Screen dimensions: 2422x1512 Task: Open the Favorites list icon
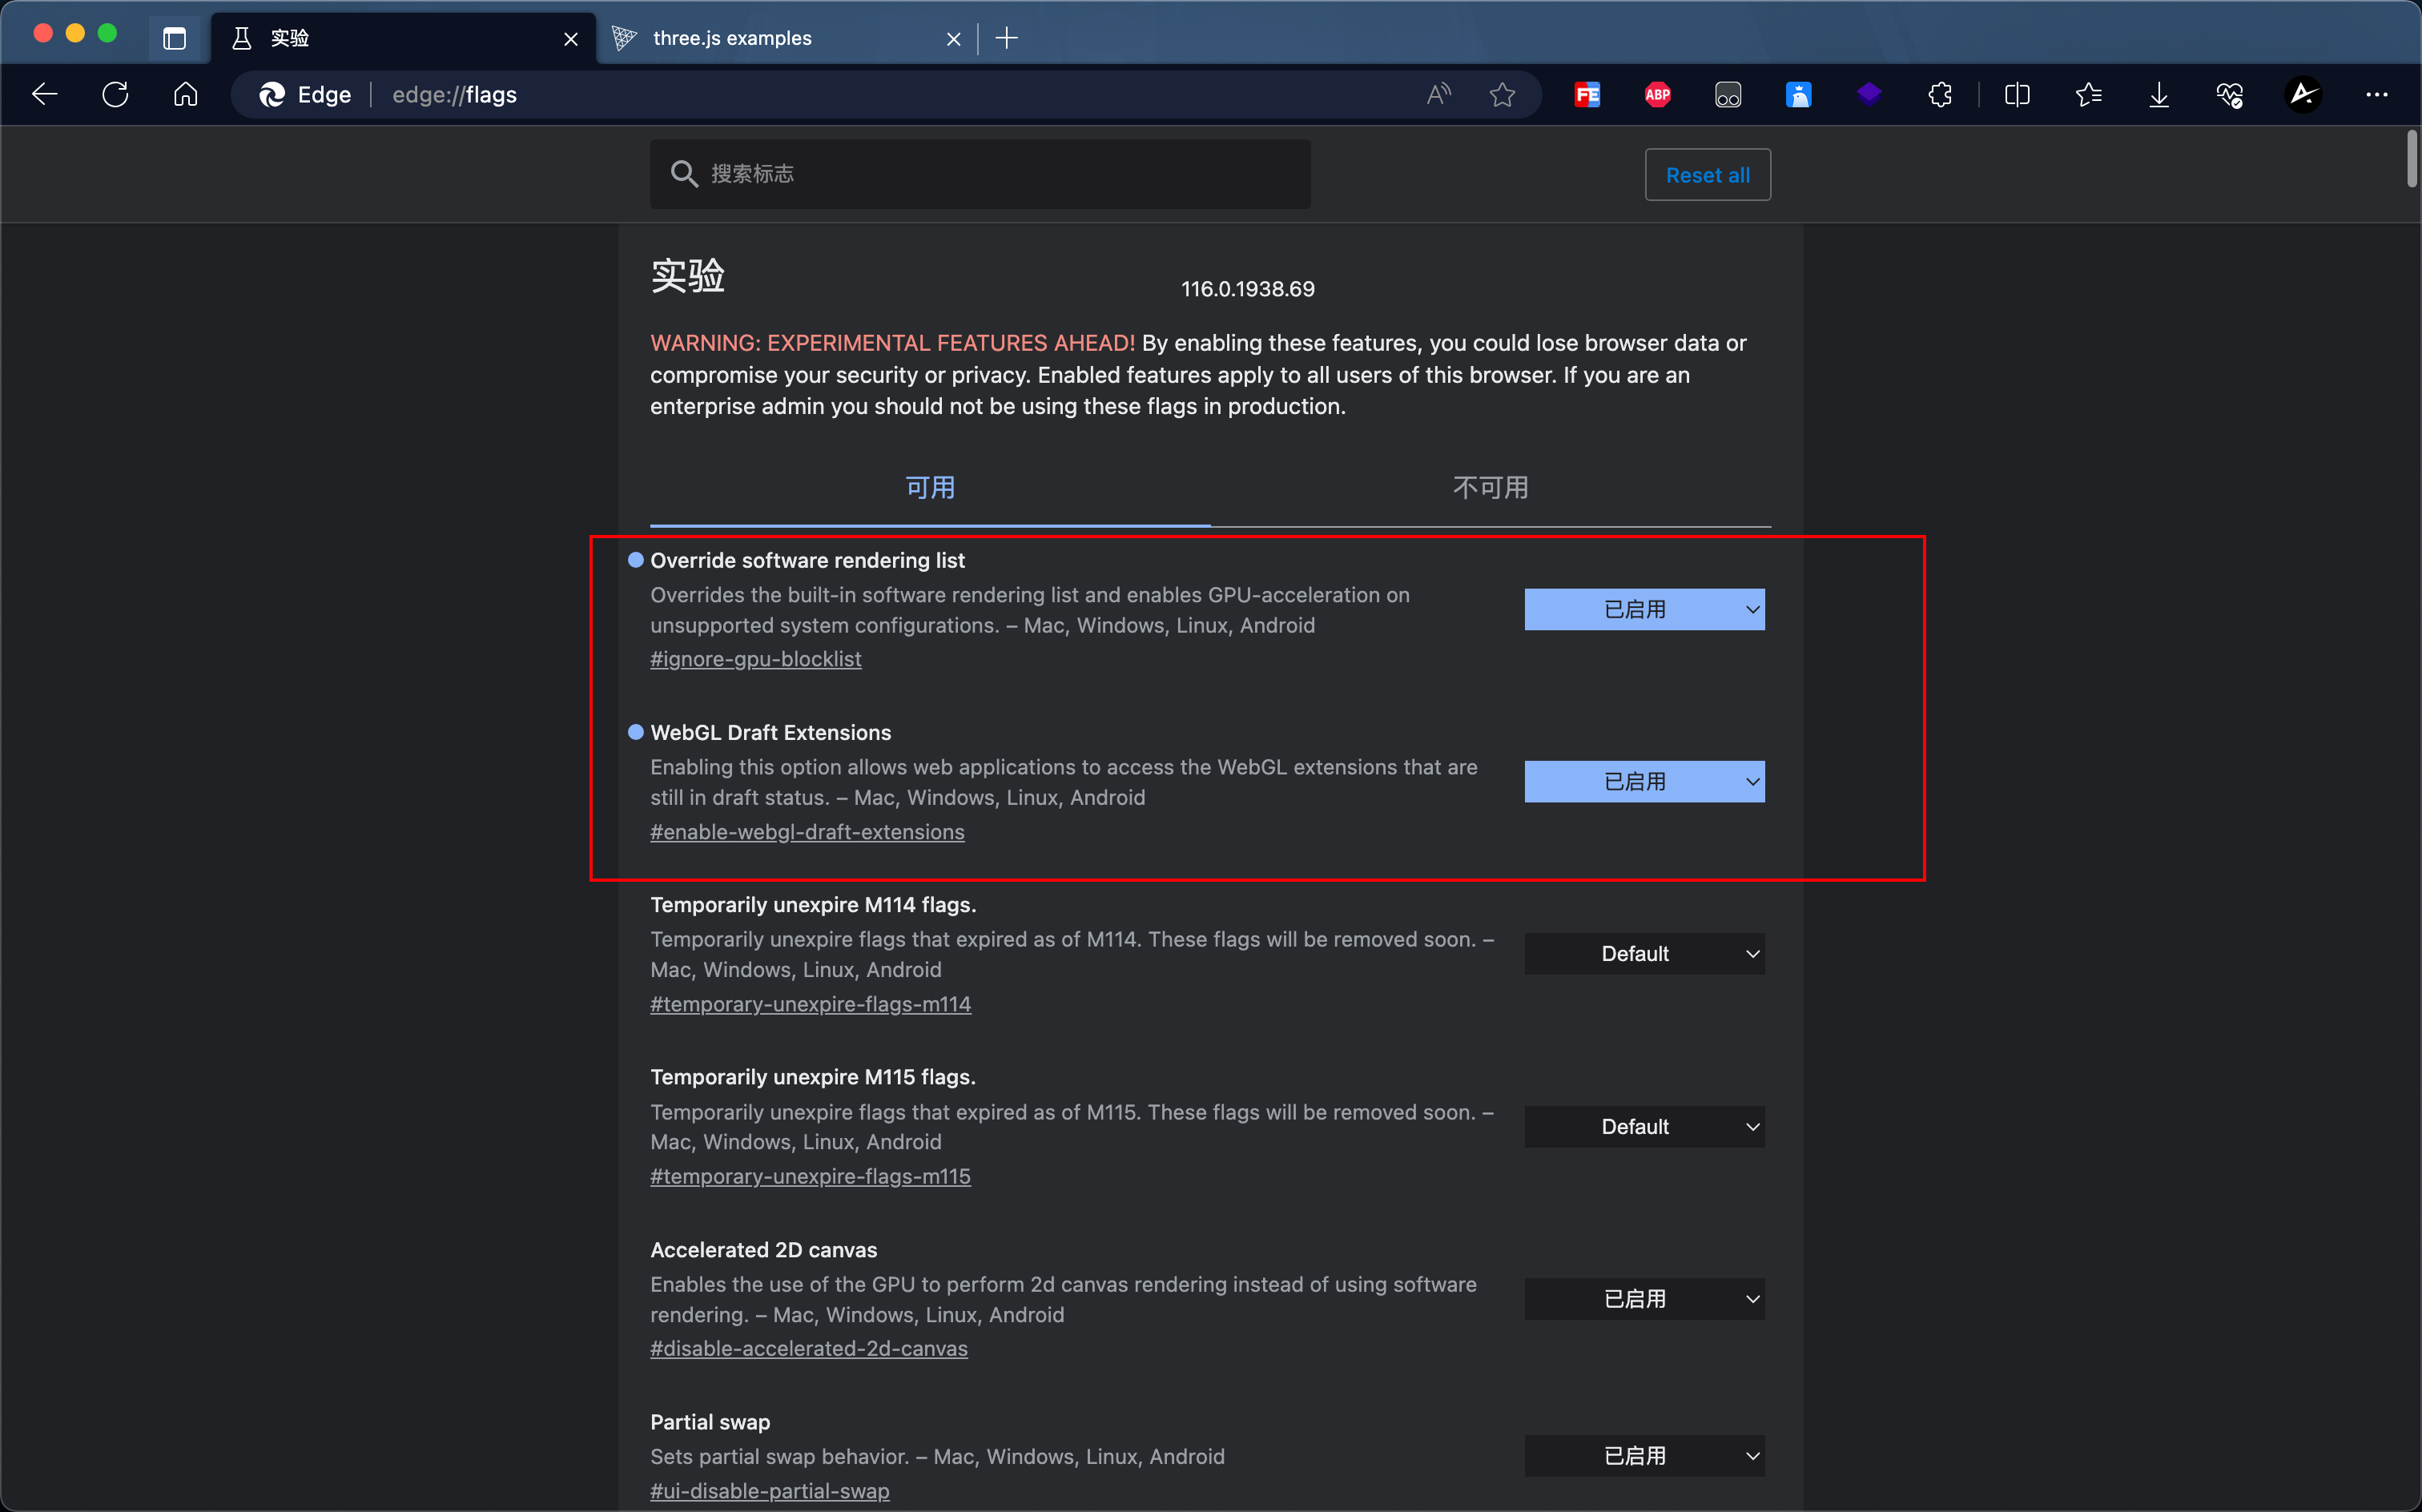pyautogui.click(x=2089, y=95)
